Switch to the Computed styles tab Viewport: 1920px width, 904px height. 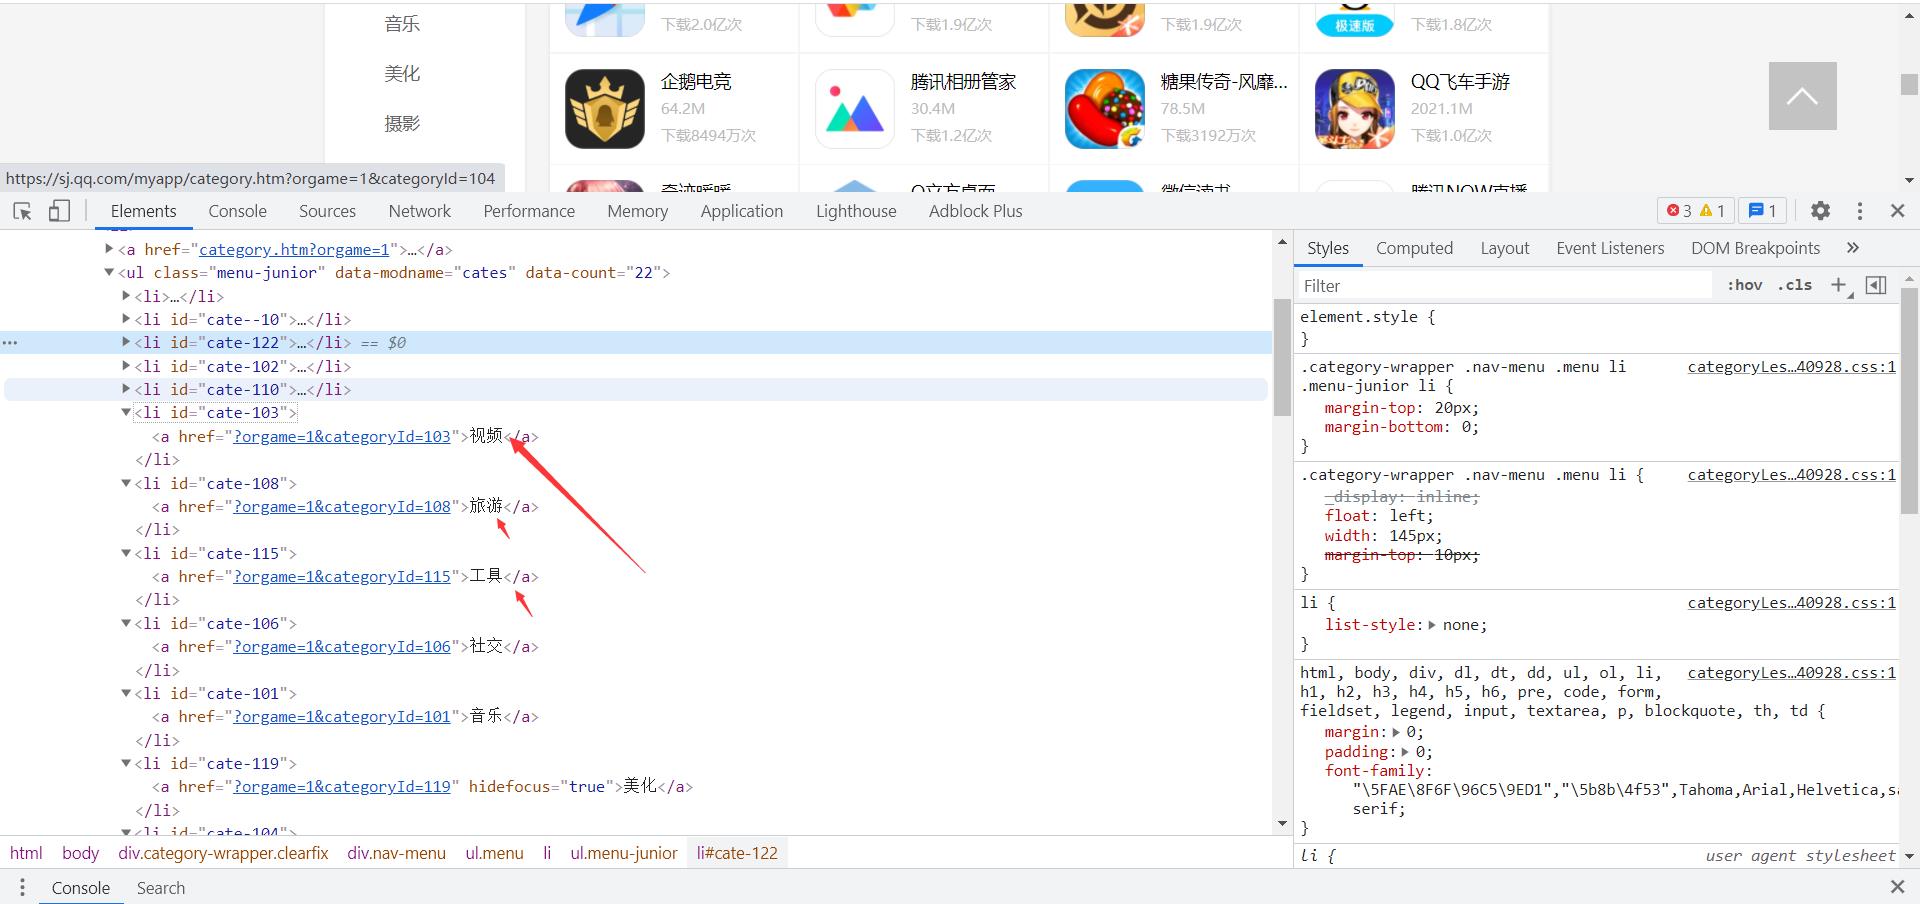(1414, 248)
